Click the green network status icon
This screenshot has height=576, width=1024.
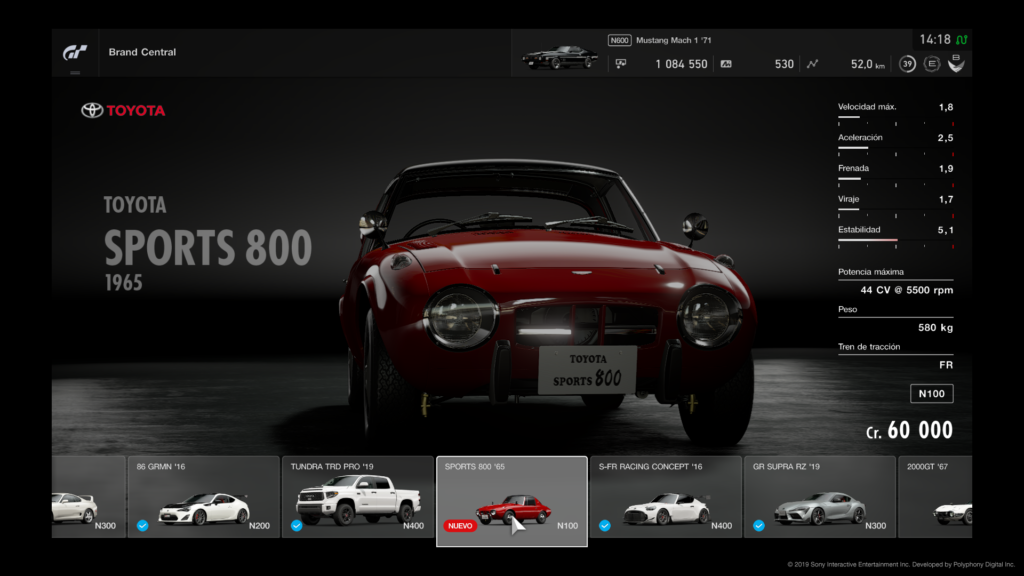tap(961, 40)
